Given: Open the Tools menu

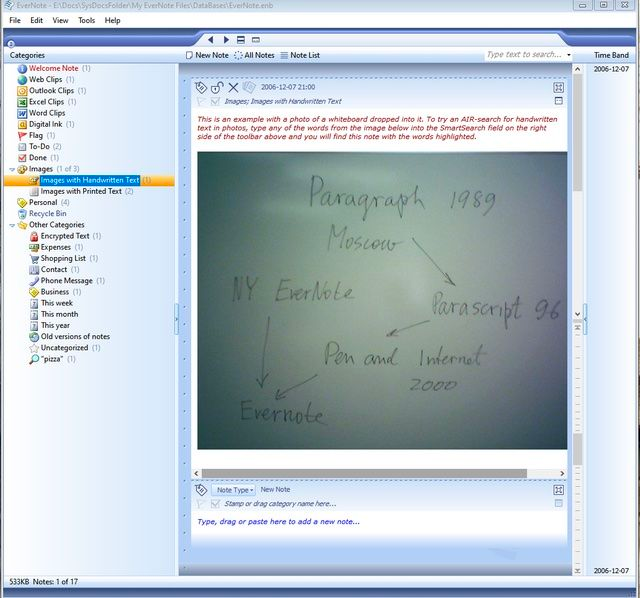Looking at the screenshot, I should point(87,20).
